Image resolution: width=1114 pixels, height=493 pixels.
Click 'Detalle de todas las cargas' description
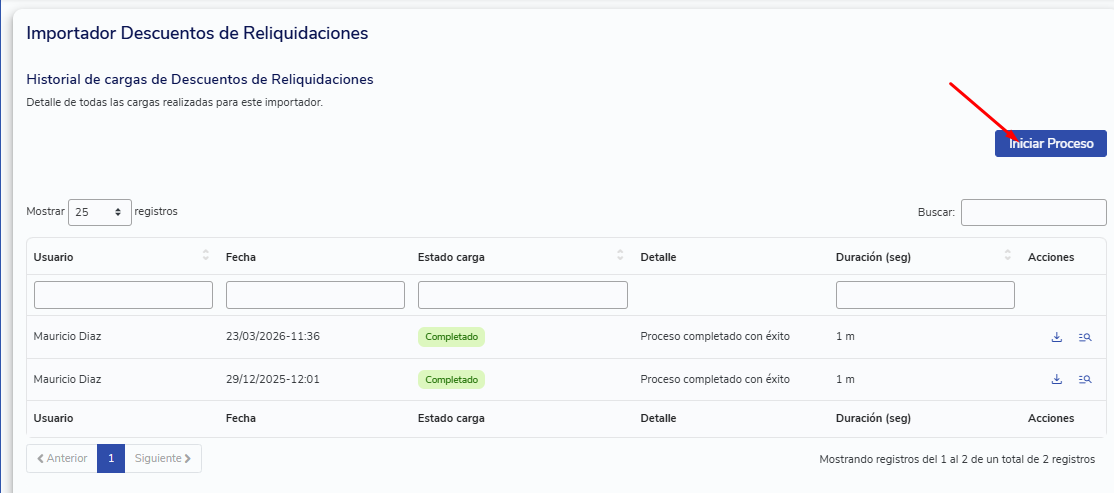(x=175, y=102)
